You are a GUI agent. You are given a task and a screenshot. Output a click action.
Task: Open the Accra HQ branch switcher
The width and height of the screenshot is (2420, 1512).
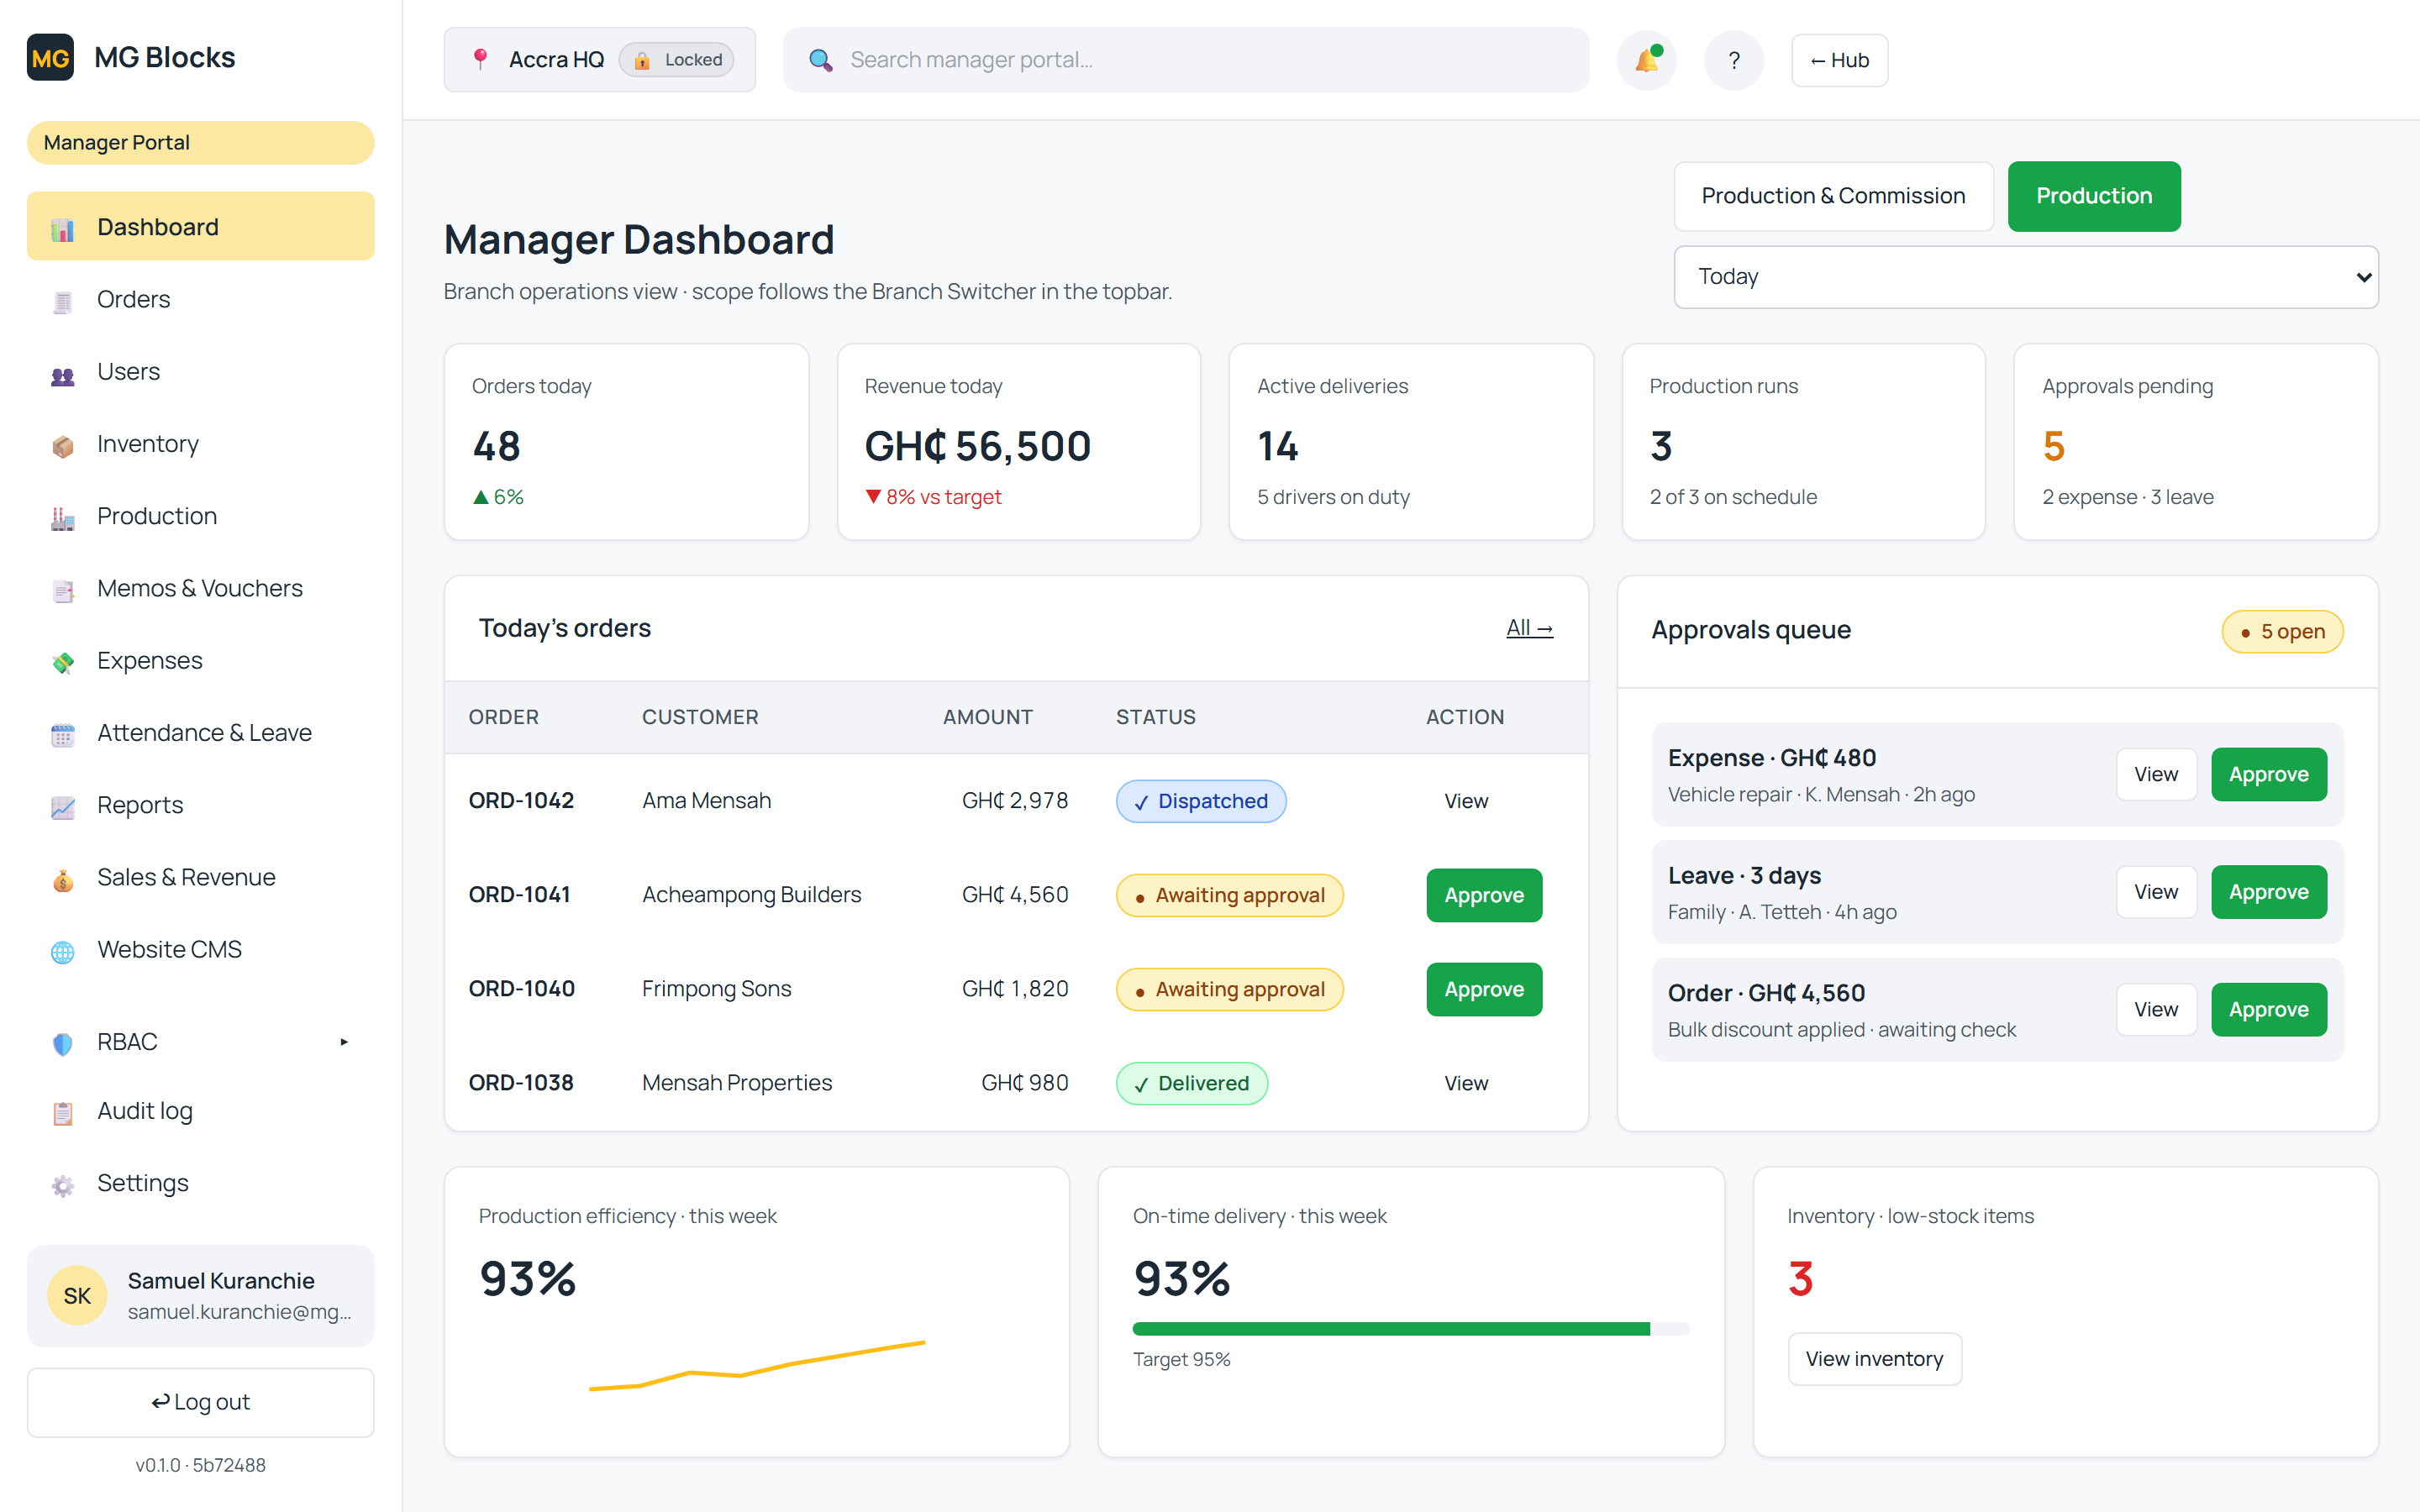[600, 60]
